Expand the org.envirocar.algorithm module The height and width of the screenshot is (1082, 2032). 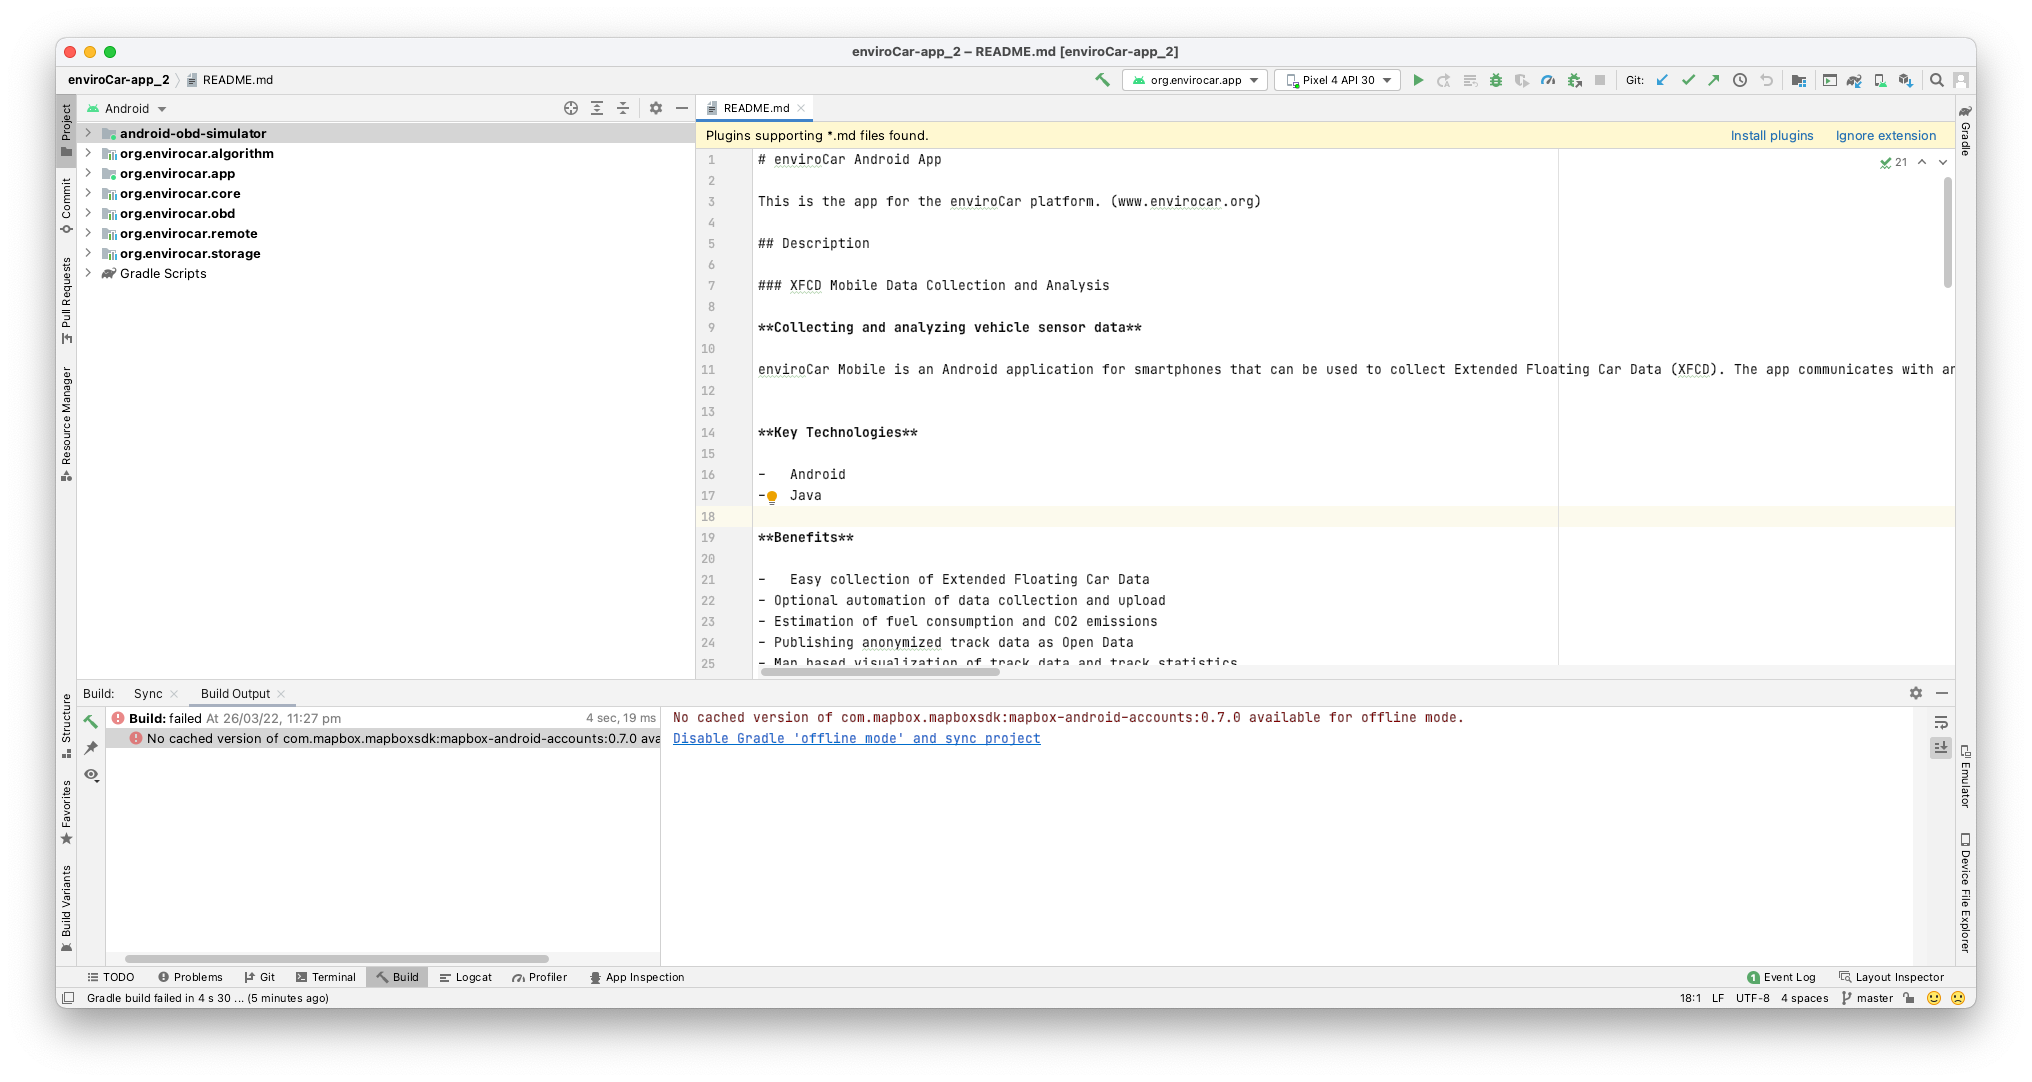pyautogui.click(x=88, y=153)
